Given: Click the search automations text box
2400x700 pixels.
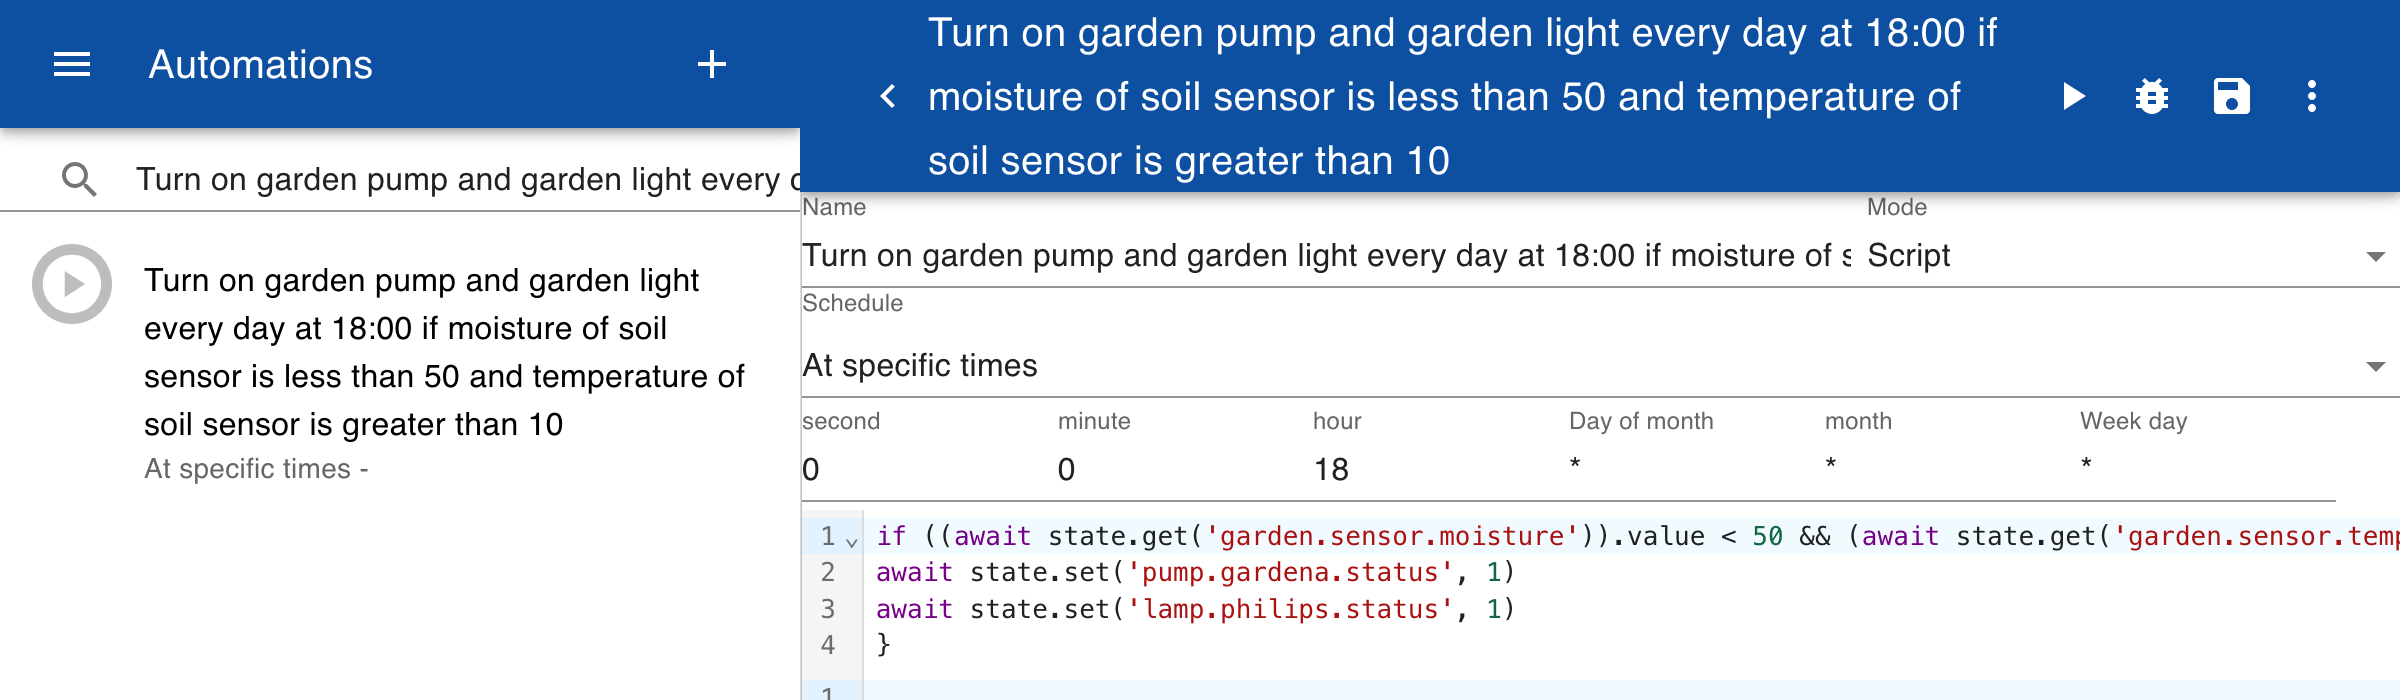Looking at the screenshot, I should coord(468,179).
